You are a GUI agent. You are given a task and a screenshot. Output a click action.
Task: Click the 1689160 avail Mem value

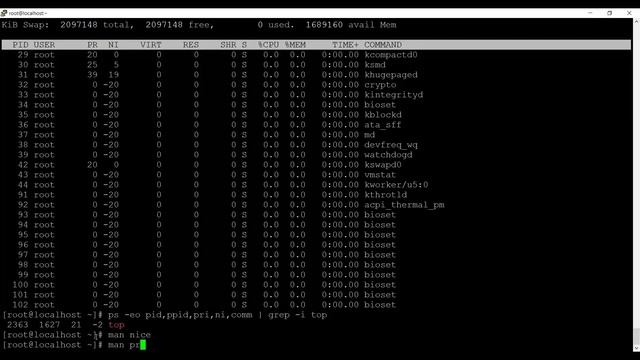click(324, 25)
